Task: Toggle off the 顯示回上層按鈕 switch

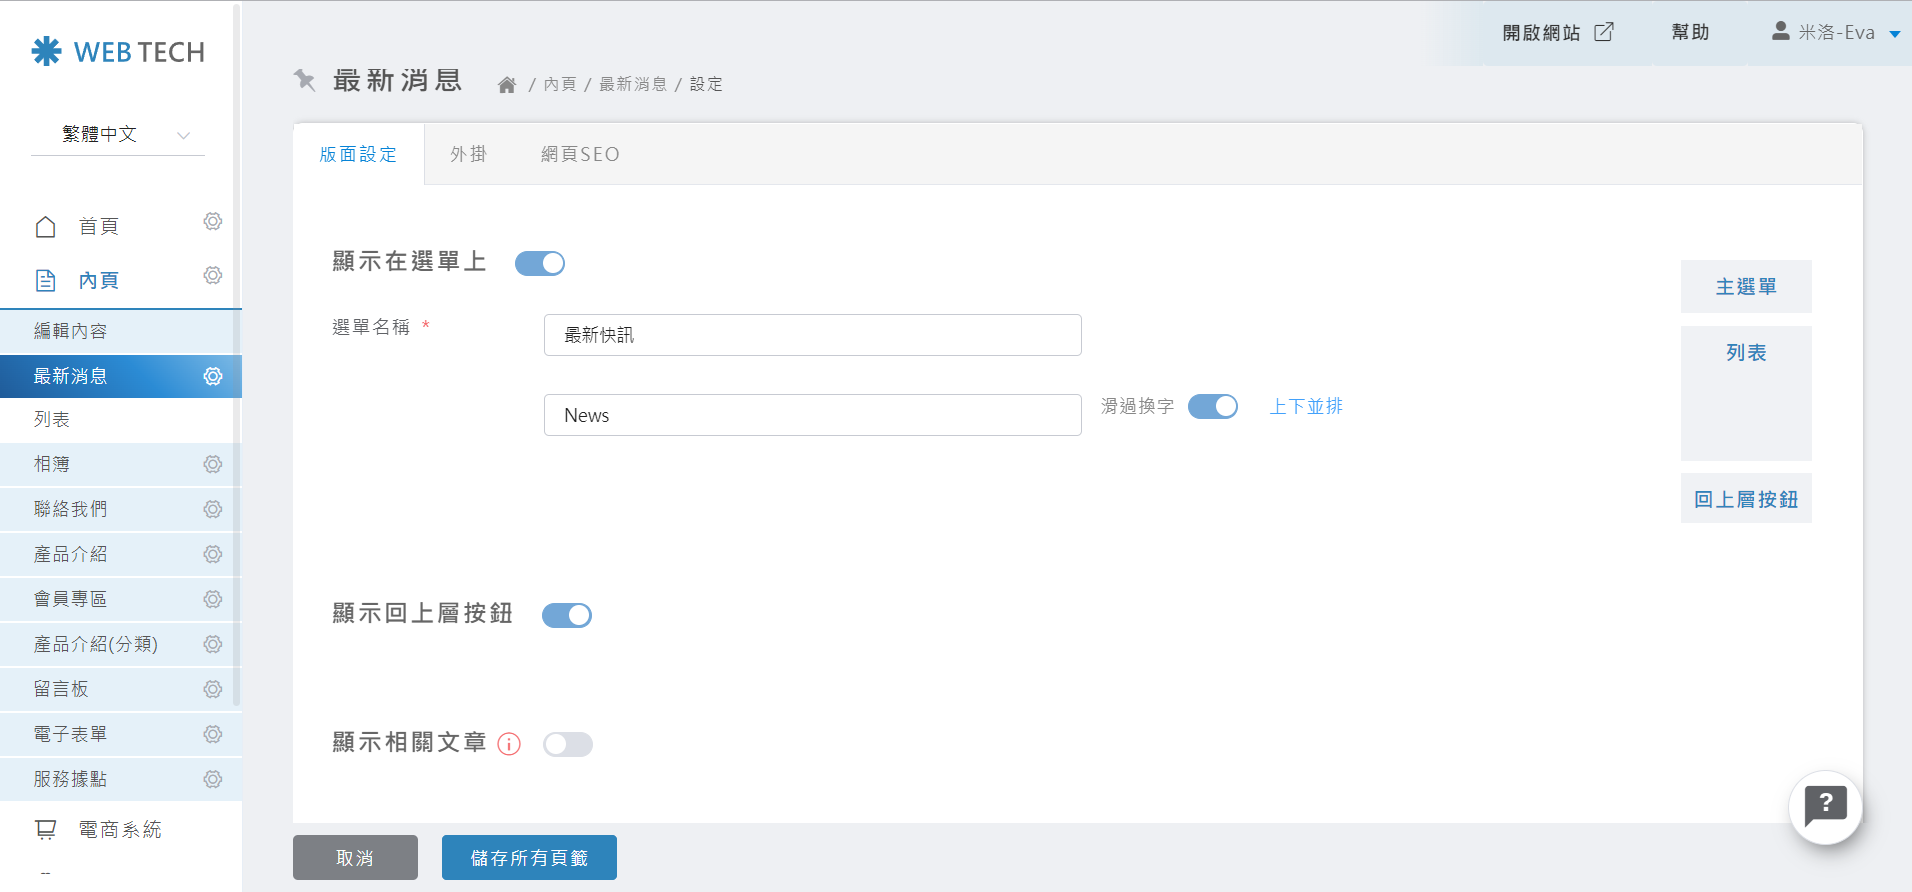Action: click(x=567, y=615)
